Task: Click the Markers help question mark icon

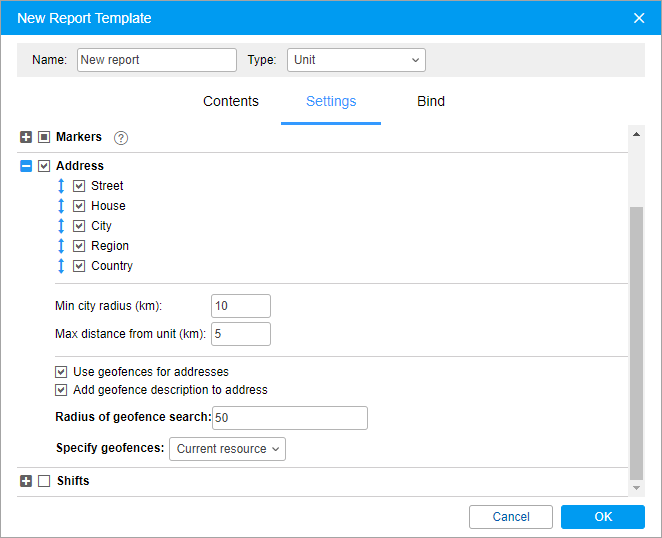Action: click(x=121, y=138)
